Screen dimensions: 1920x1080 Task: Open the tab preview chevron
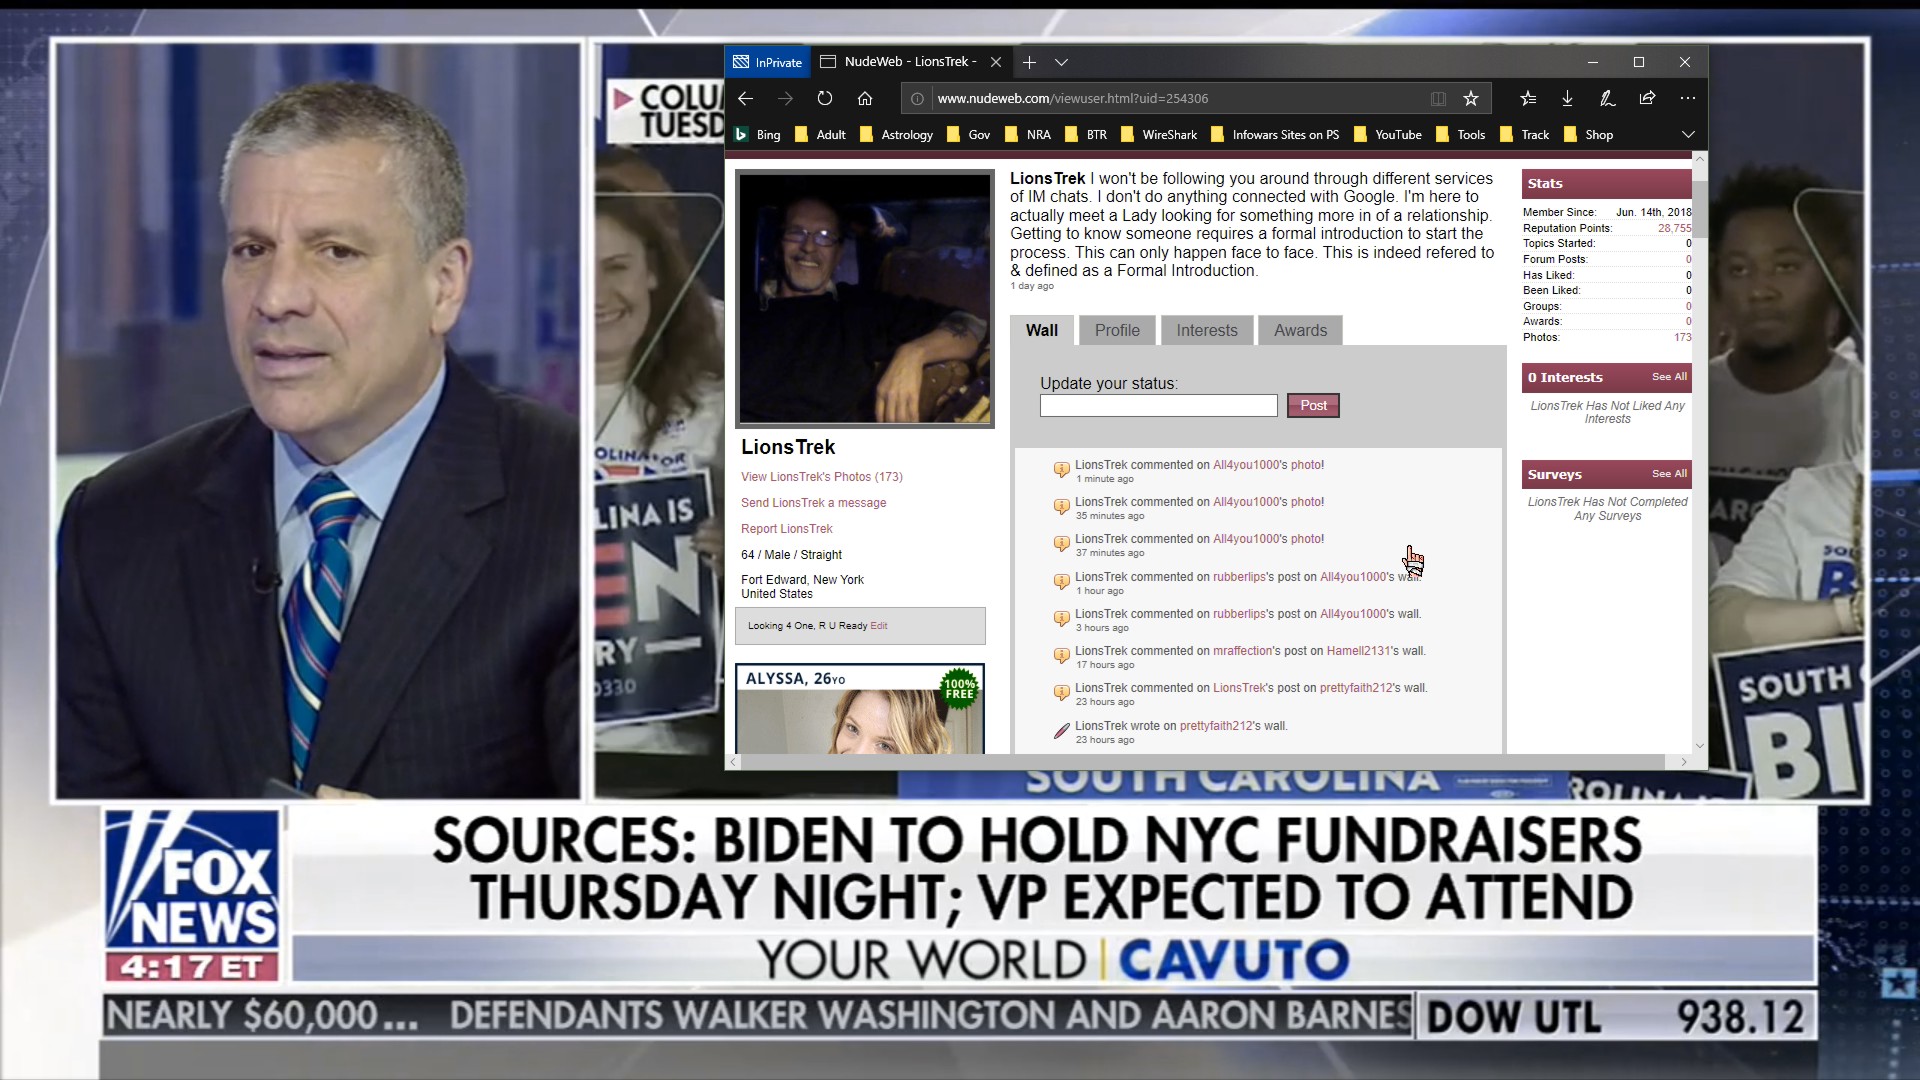pyautogui.click(x=1061, y=62)
